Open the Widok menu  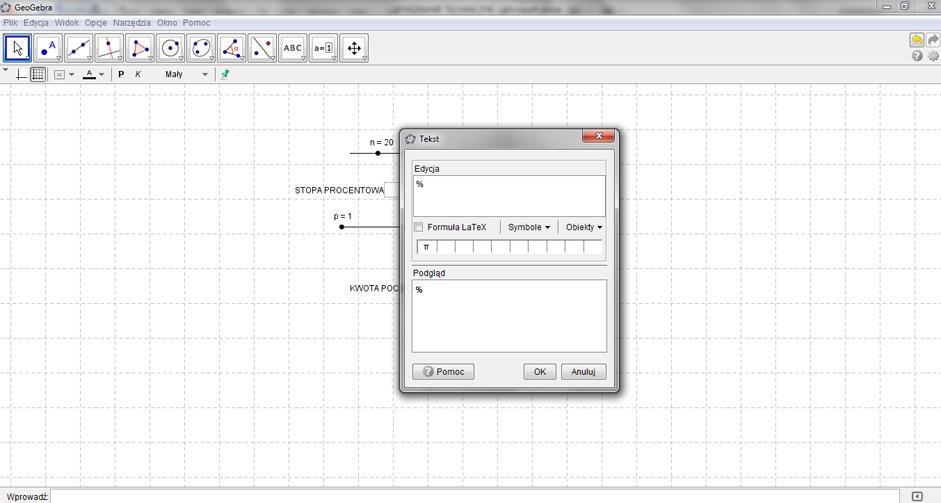coord(67,23)
